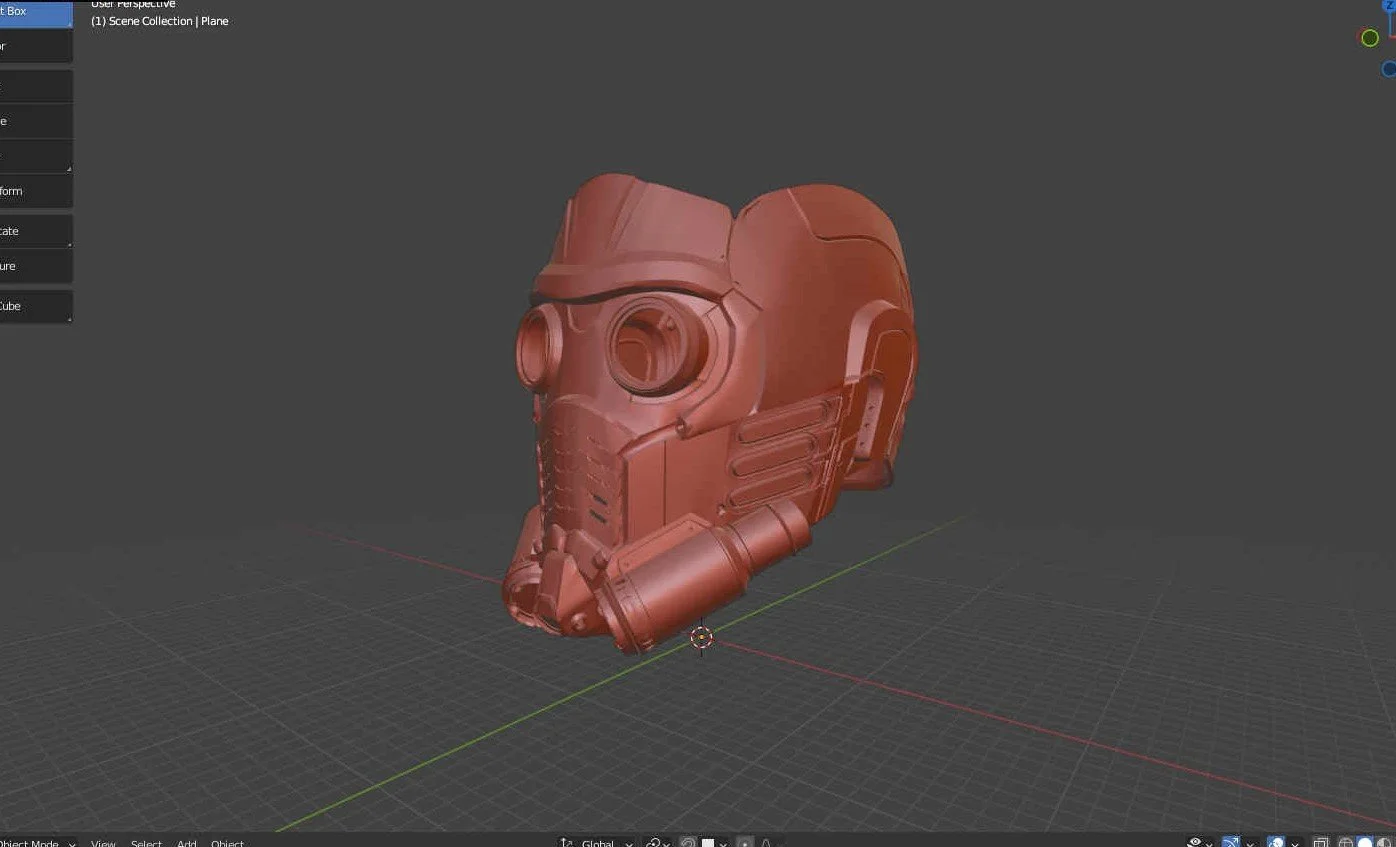
Task: Activate the Cursor tool in the toolbar
Action: pyautogui.click(x=35, y=46)
